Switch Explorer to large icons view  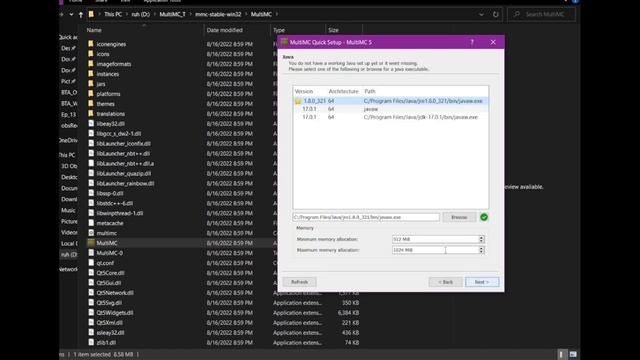(x=573, y=354)
